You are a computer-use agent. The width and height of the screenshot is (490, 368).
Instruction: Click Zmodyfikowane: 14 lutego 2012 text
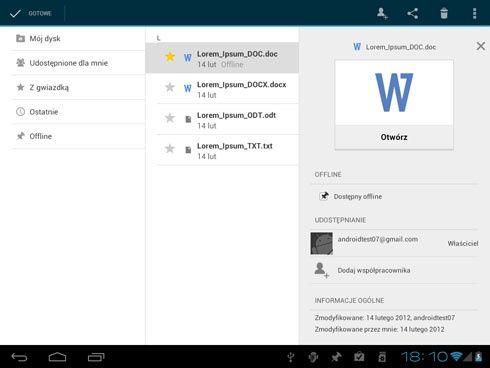[385, 318]
